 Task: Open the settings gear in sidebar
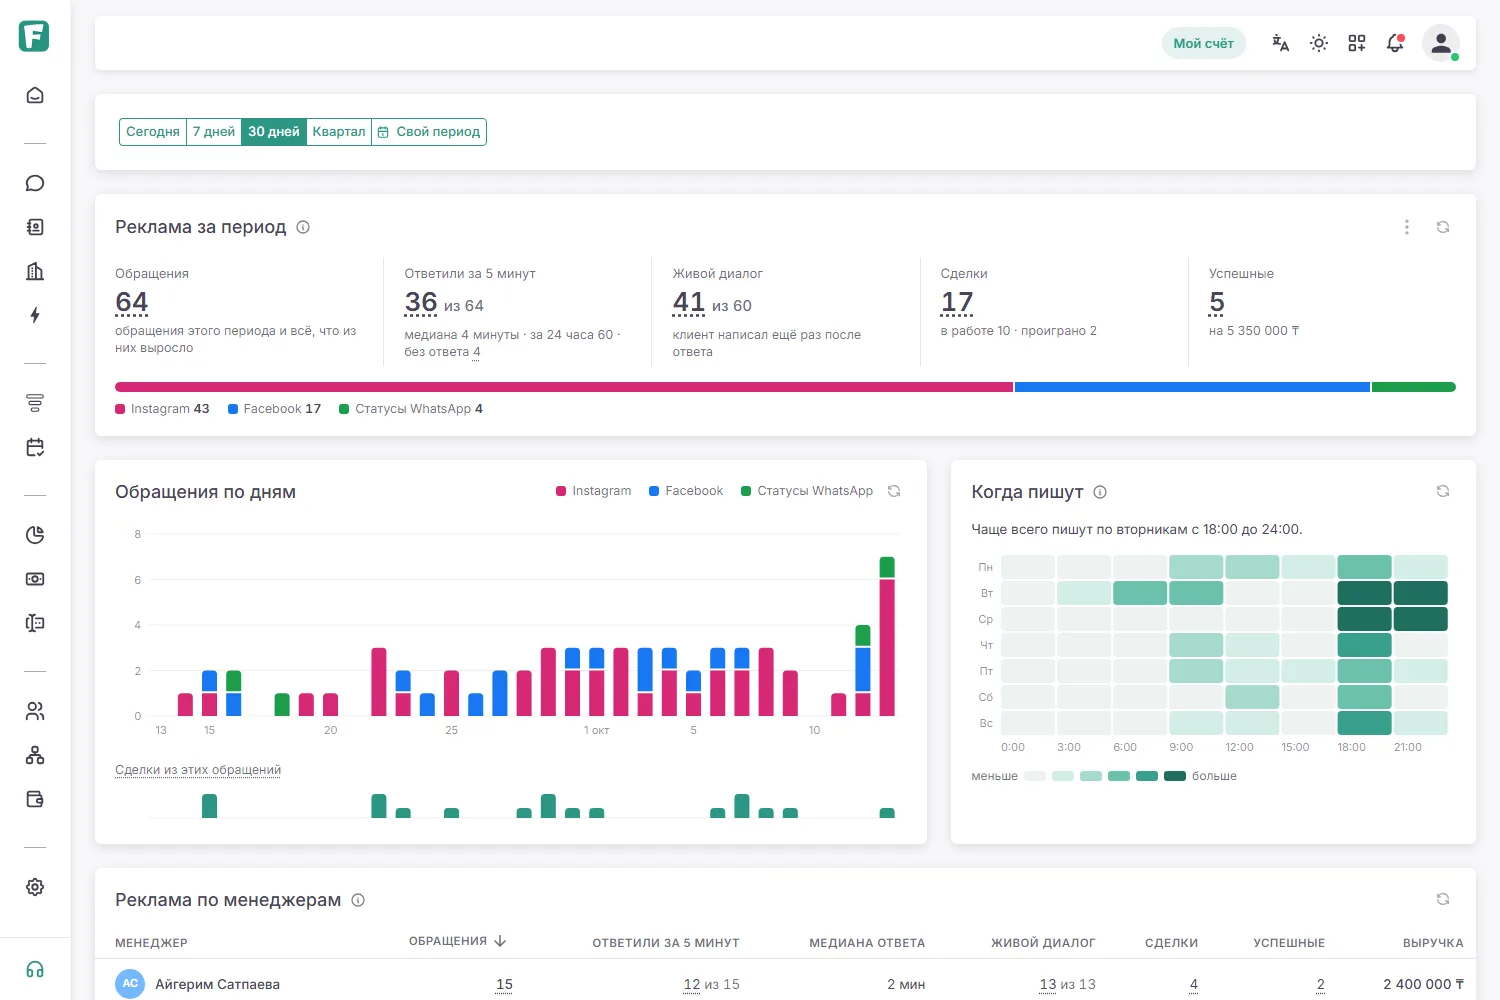point(35,887)
